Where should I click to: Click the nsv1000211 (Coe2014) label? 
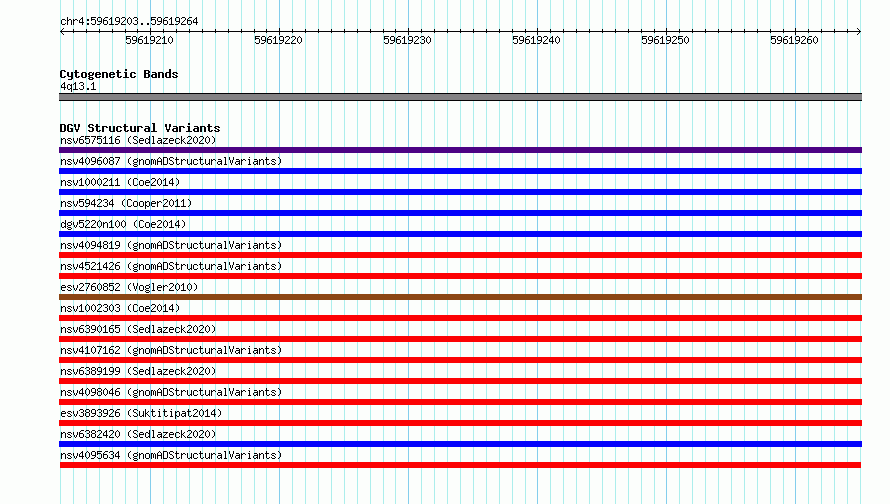[x=120, y=182]
